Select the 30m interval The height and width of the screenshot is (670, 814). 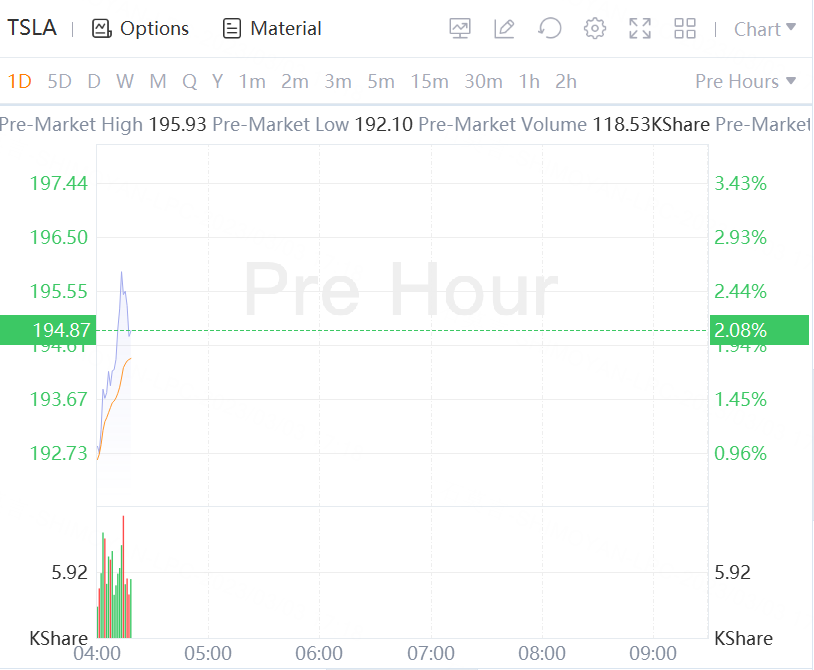(483, 81)
